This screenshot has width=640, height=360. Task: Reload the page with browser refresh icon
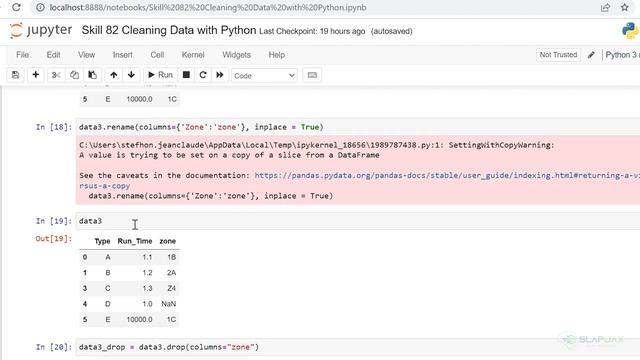[16, 7]
